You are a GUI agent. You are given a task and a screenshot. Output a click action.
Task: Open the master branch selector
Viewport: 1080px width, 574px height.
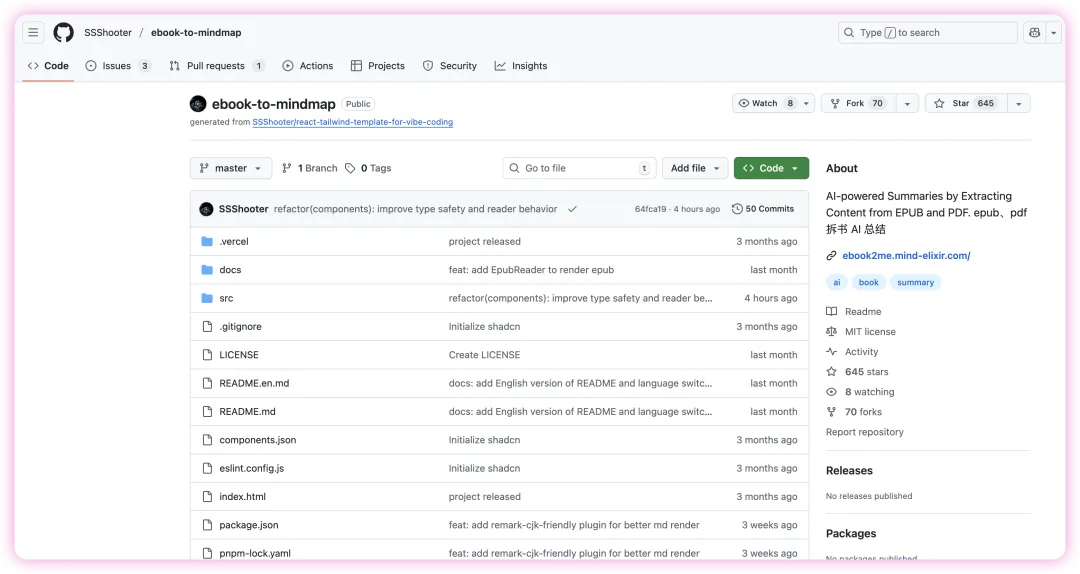point(231,168)
